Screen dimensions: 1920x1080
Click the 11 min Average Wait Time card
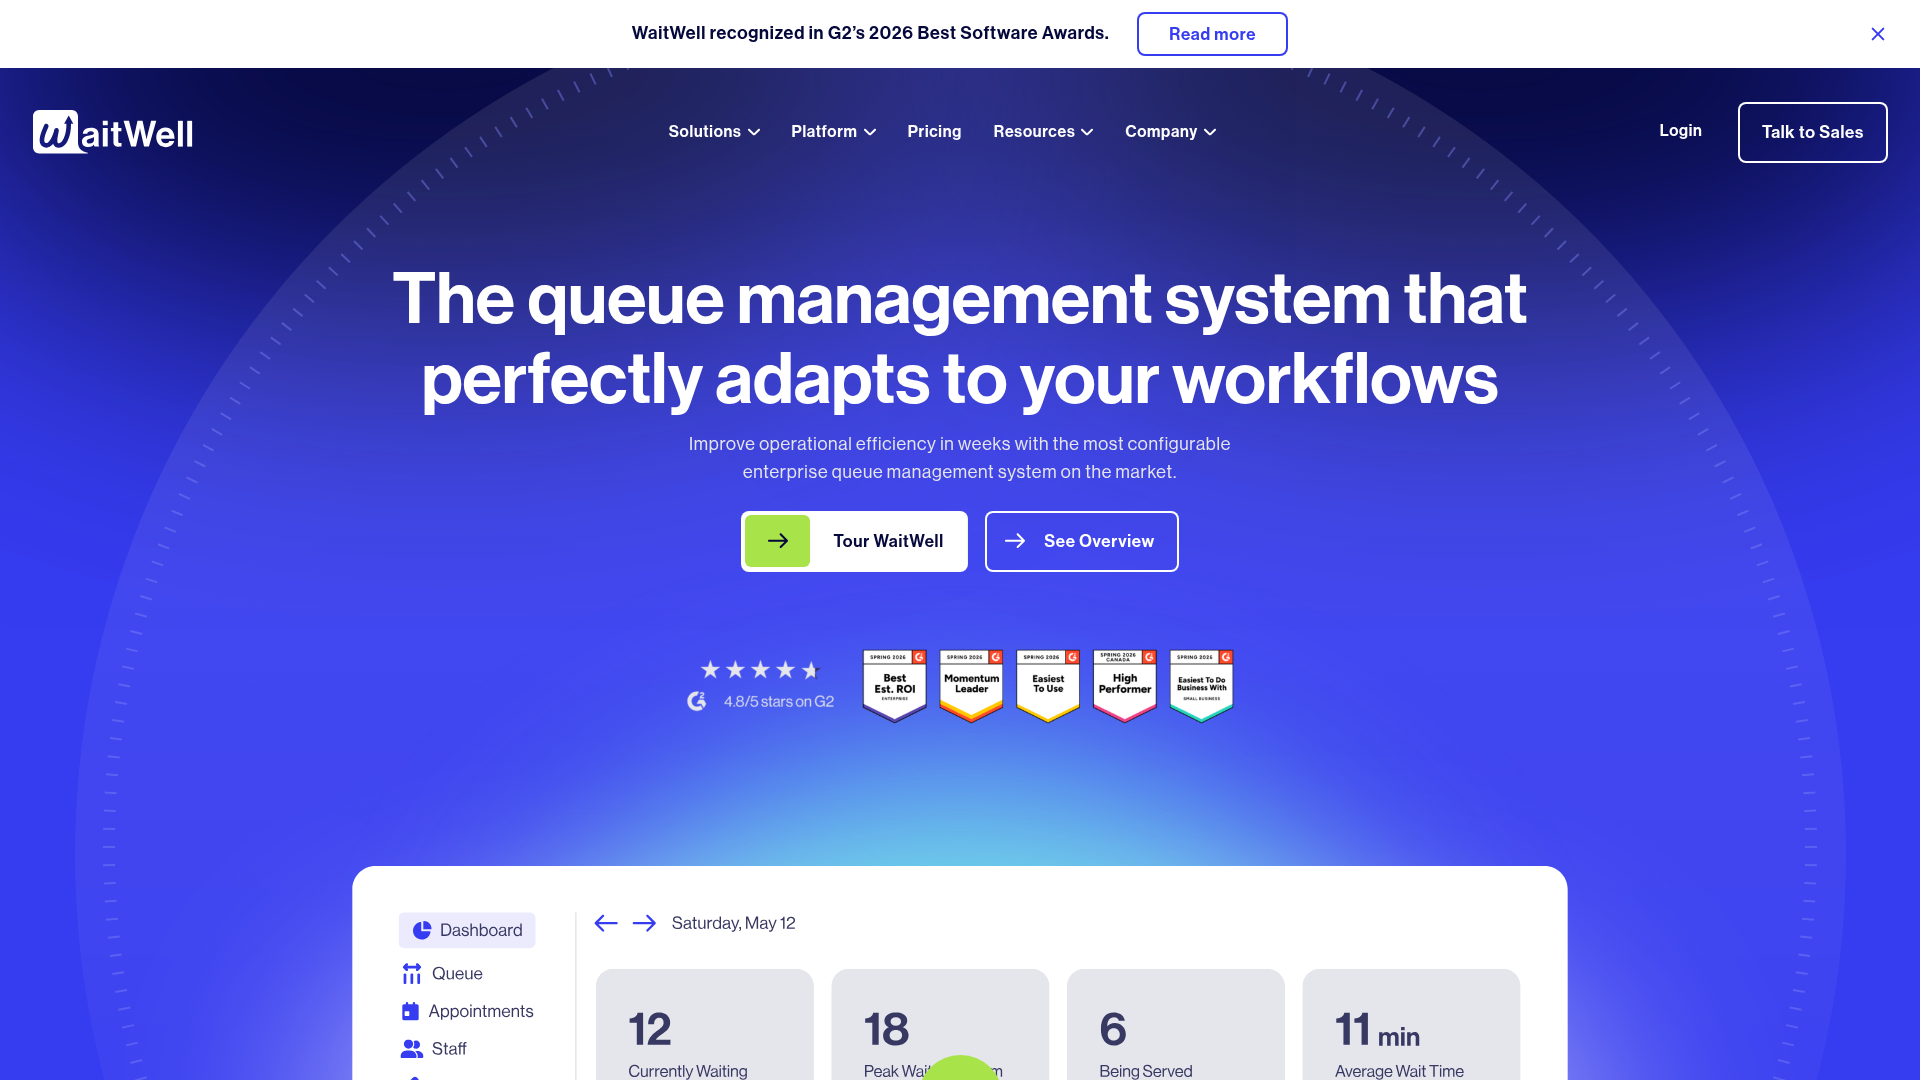(x=1411, y=1024)
